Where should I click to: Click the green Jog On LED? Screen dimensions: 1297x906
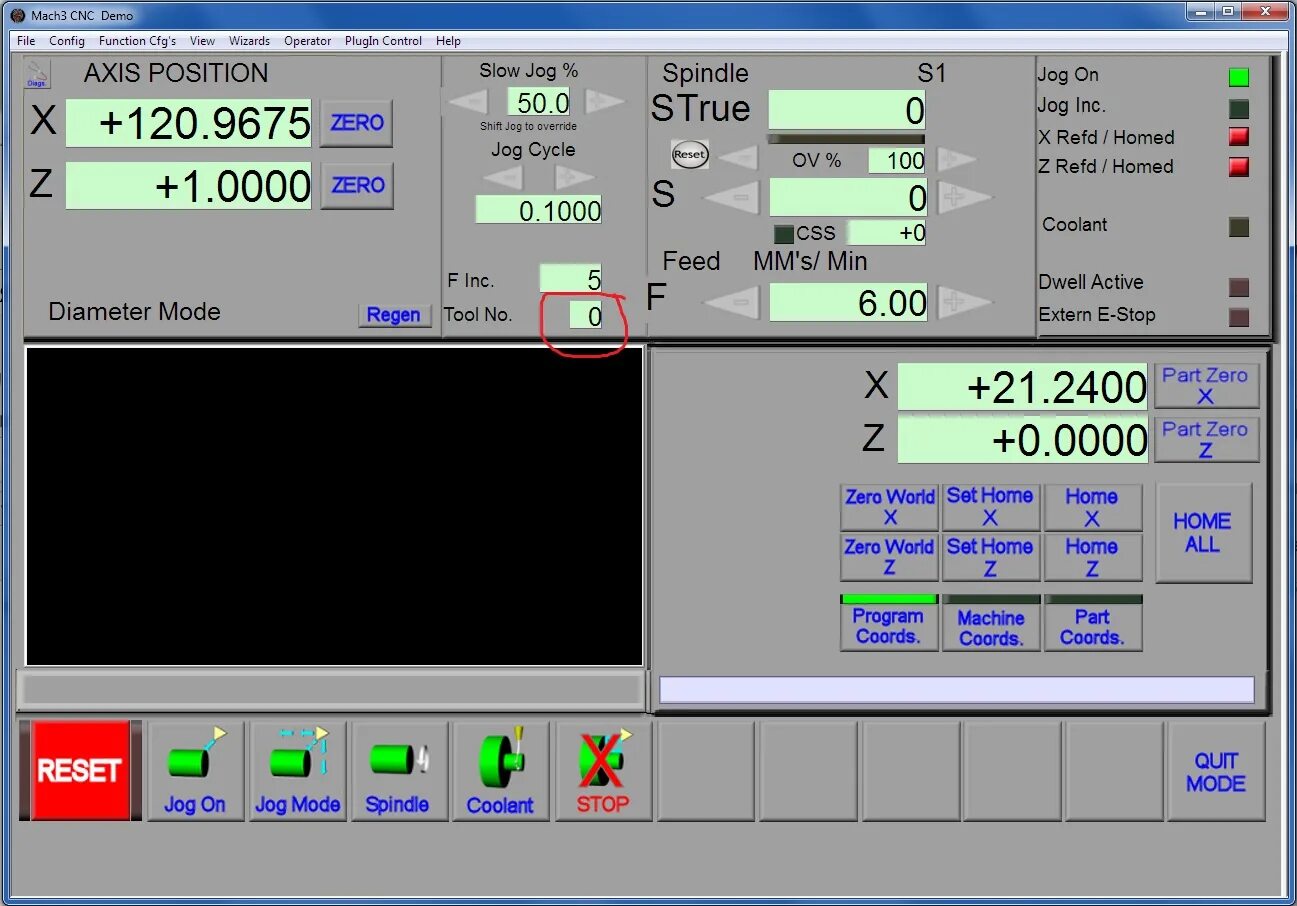pos(1239,77)
